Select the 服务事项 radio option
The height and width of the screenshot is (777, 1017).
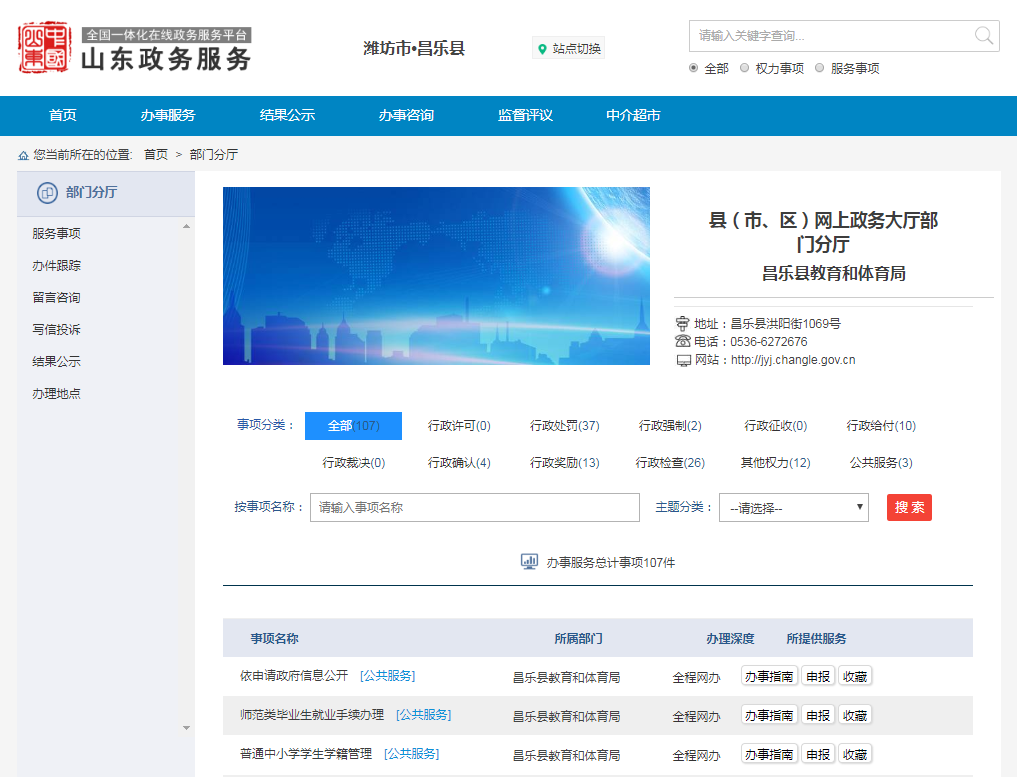tap(820, 68)
